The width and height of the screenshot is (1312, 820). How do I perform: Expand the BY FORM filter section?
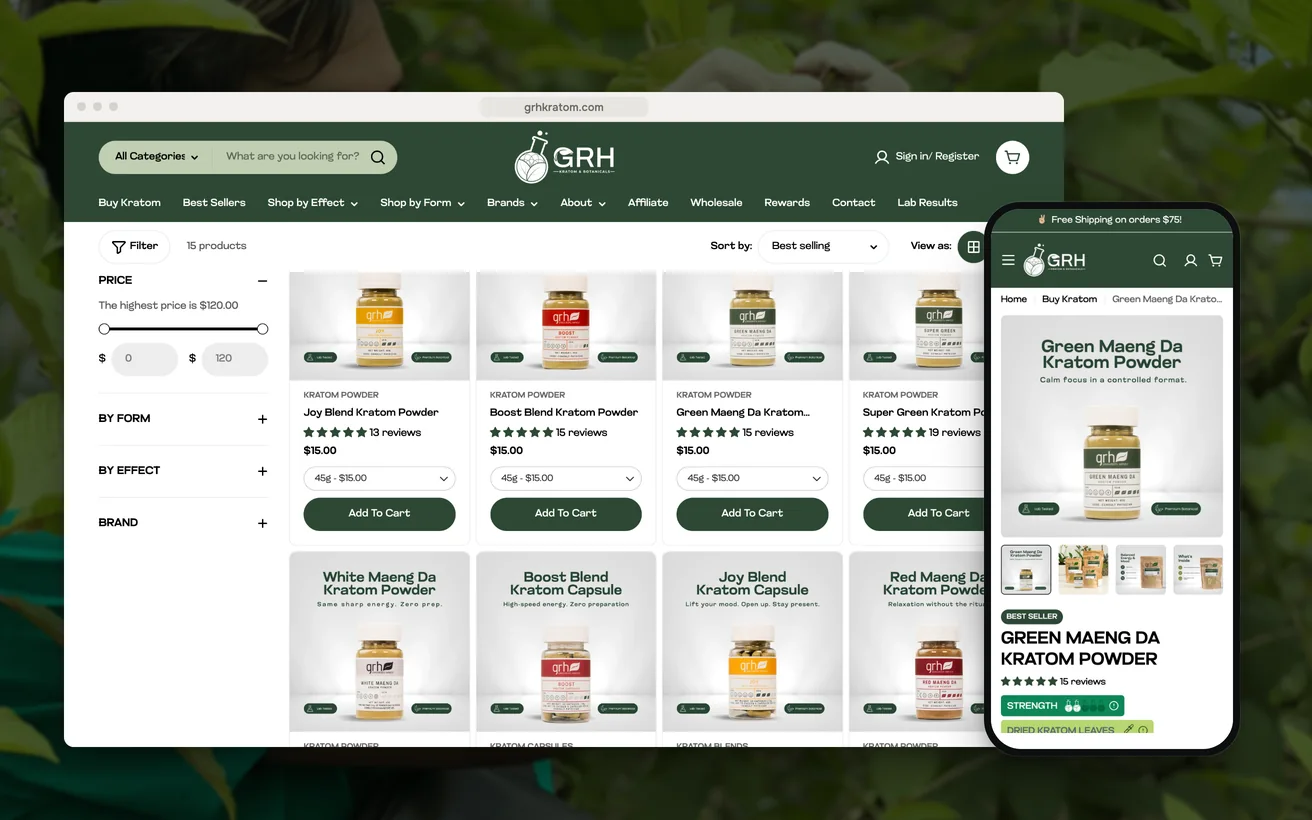click(262, 419)
